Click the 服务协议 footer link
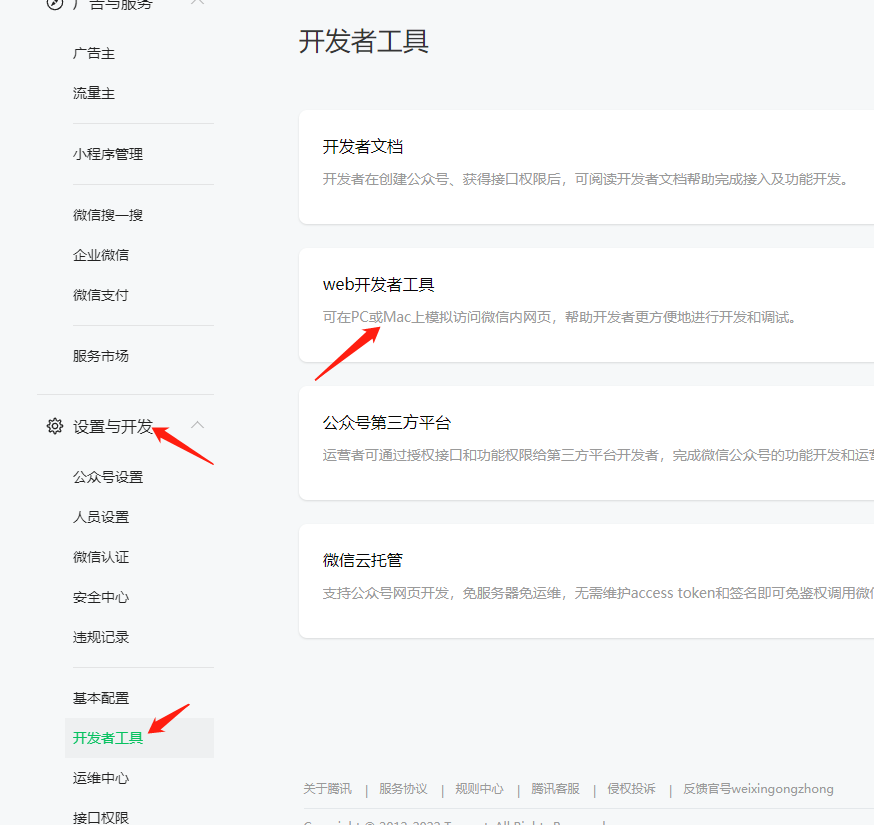 pyautogui.click(x=404, y=789)
